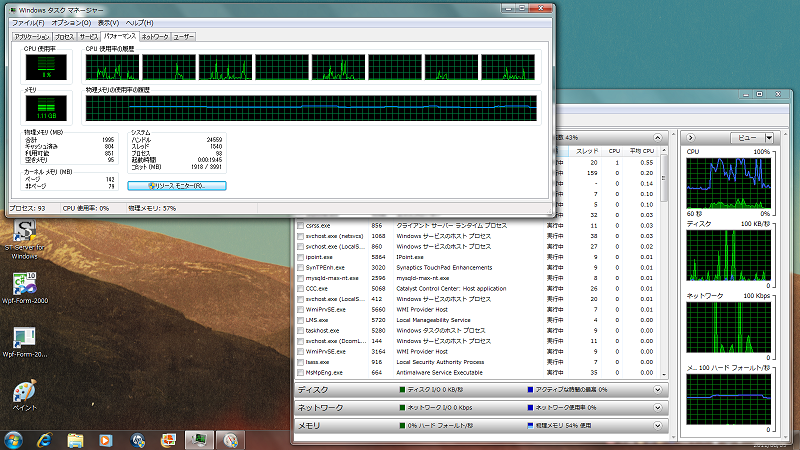
Task: Check the svchost.exe (netsvcs) checkbox
Action: [x=301, y=236]
